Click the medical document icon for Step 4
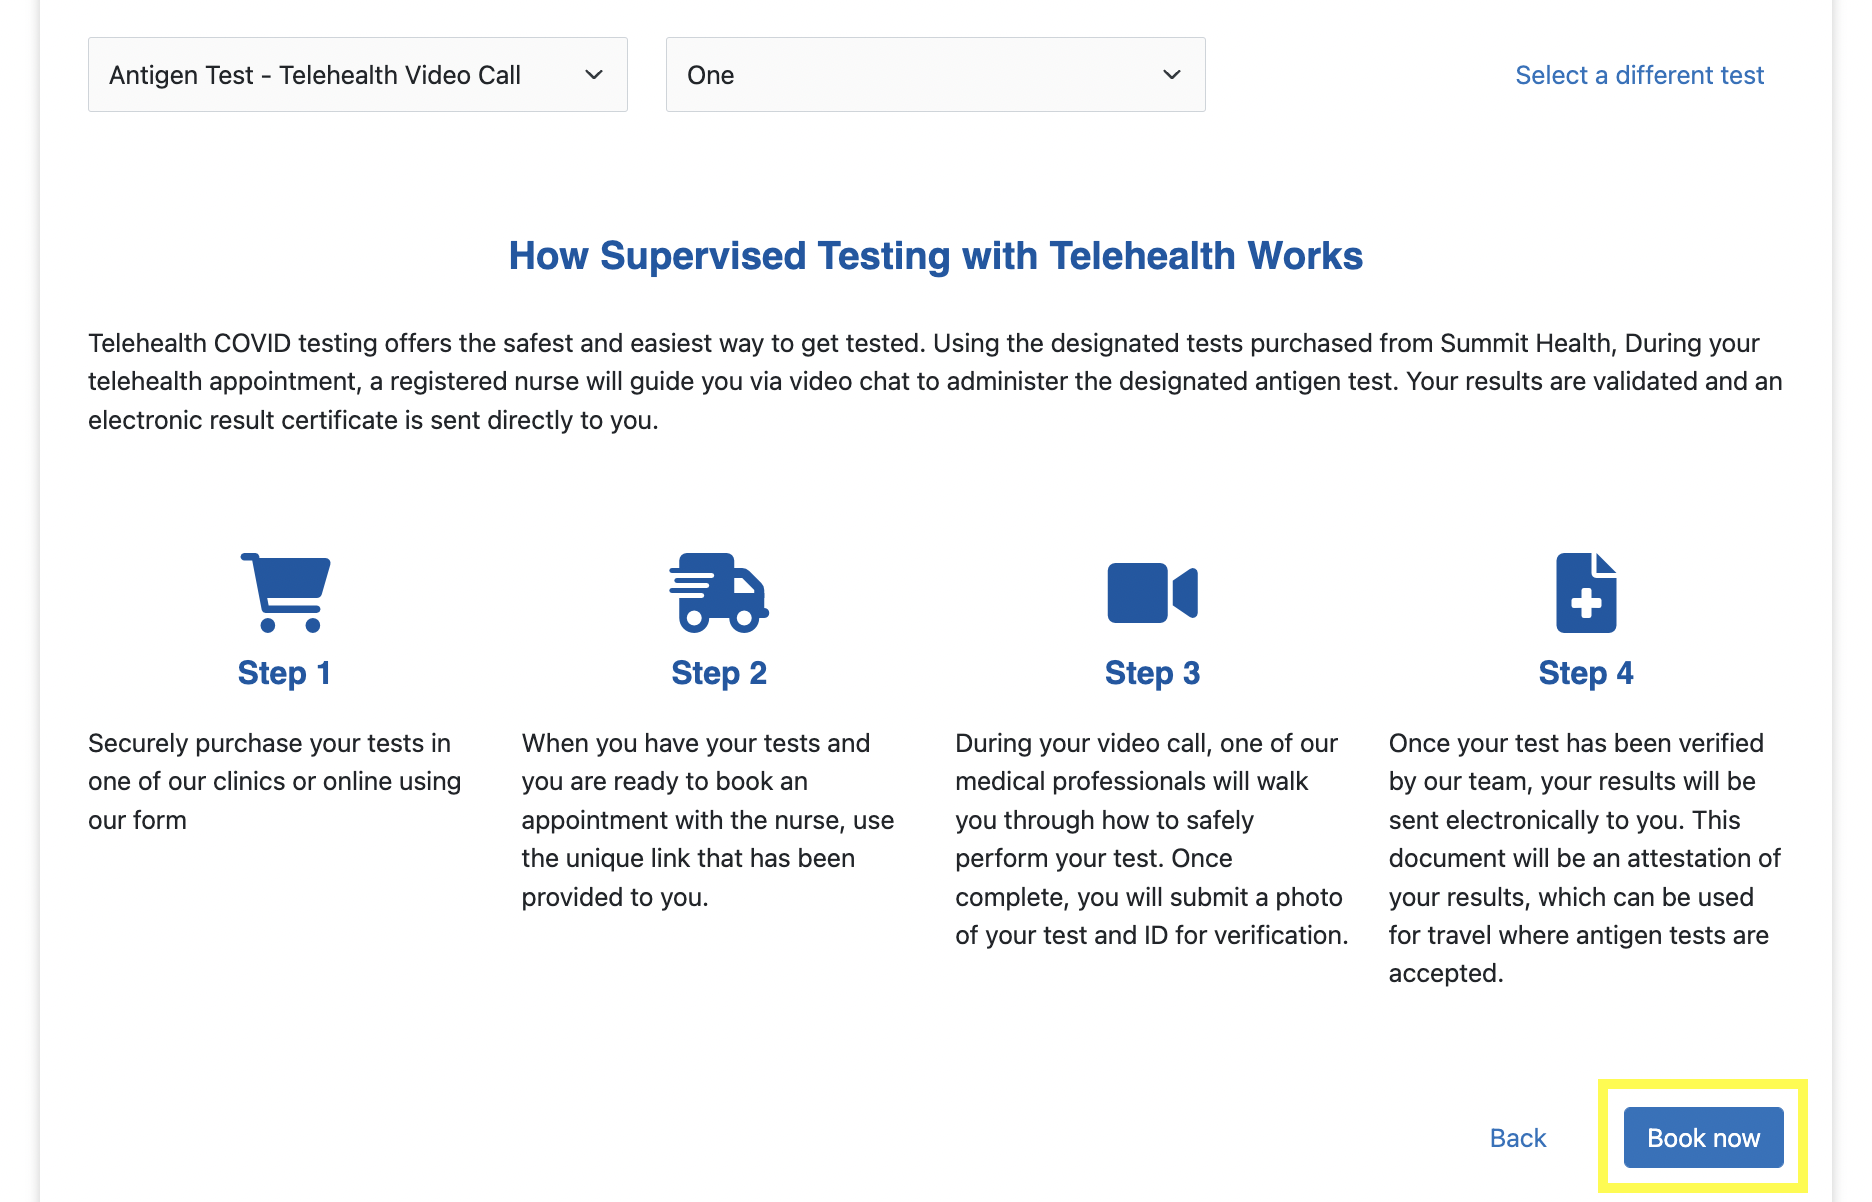Viewport: 1872px width, 1202px height. [1586, 592]
